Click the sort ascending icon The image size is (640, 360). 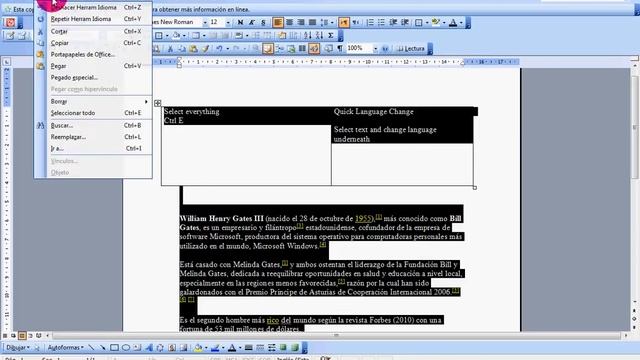[308, 36]
